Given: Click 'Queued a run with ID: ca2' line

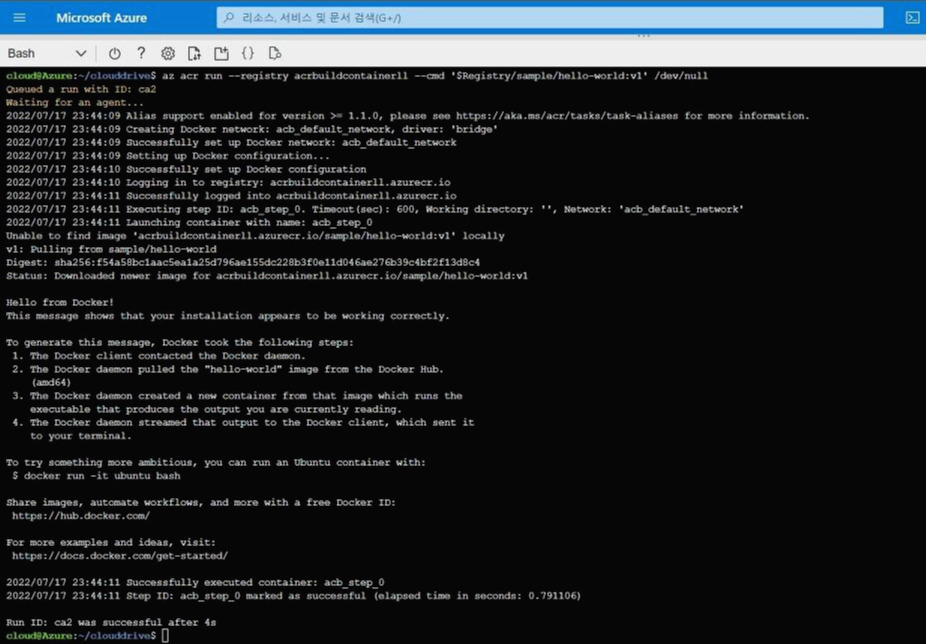Looking at the screenshot, I should tap(81, 89).
